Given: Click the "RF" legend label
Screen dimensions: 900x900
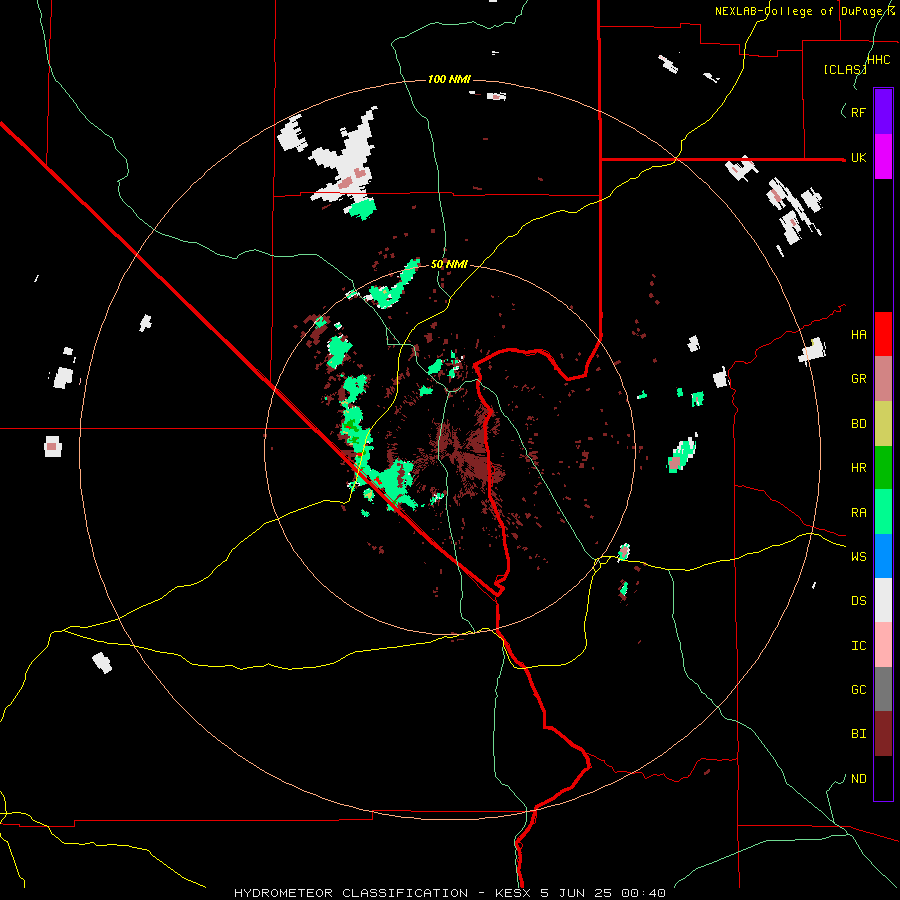Looking at the screenshot, I should tap(858, 112).
